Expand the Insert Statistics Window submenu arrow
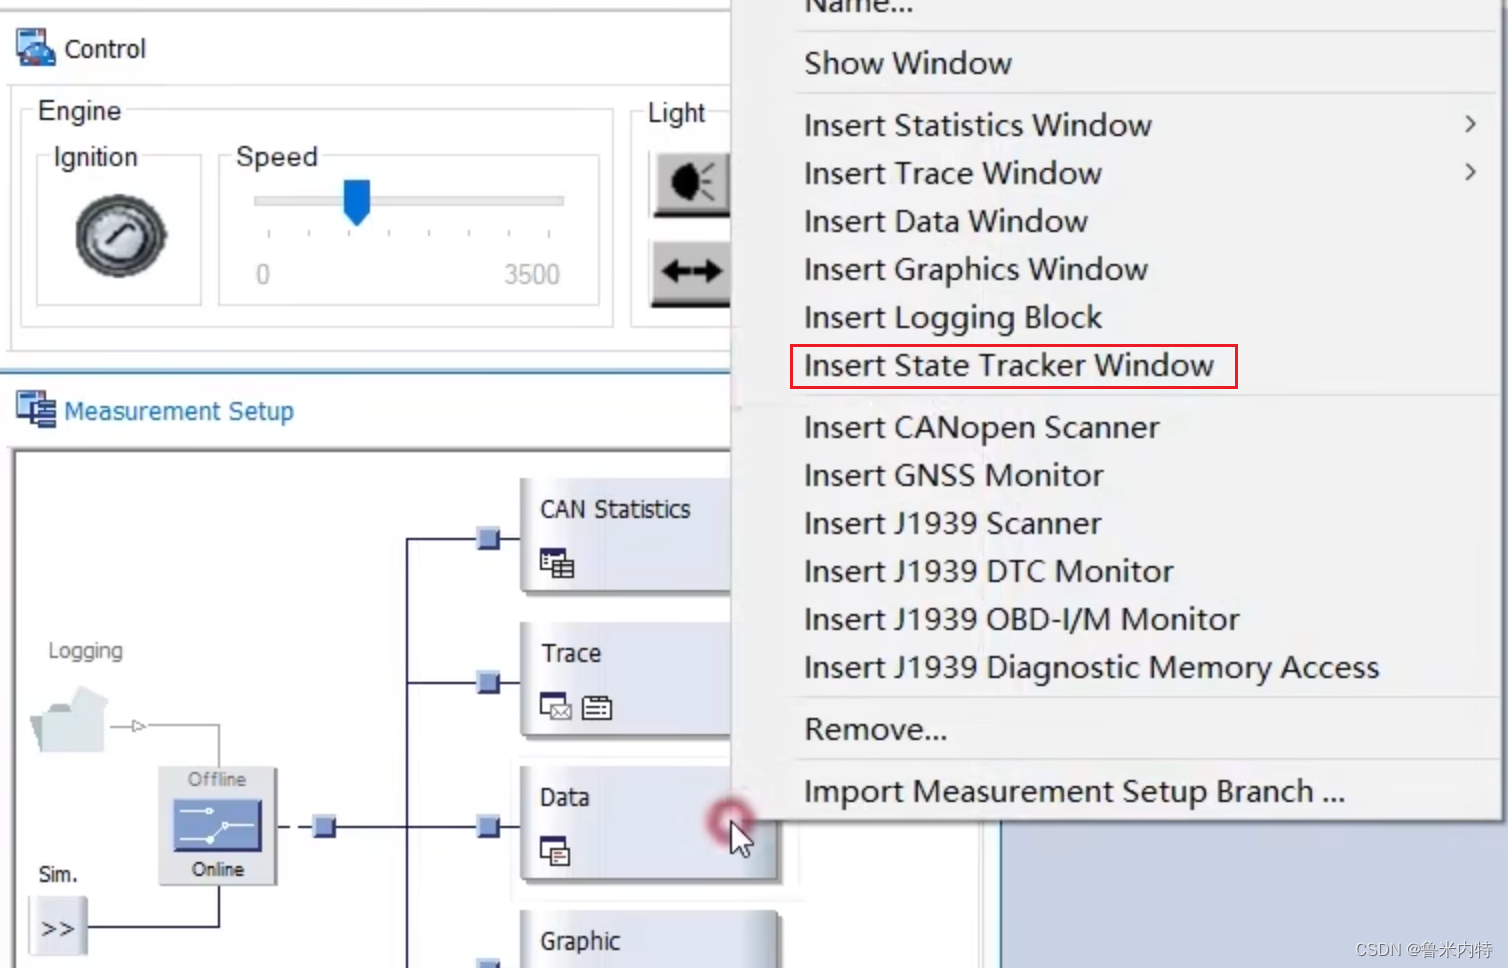 click(x=1470, y=124)
